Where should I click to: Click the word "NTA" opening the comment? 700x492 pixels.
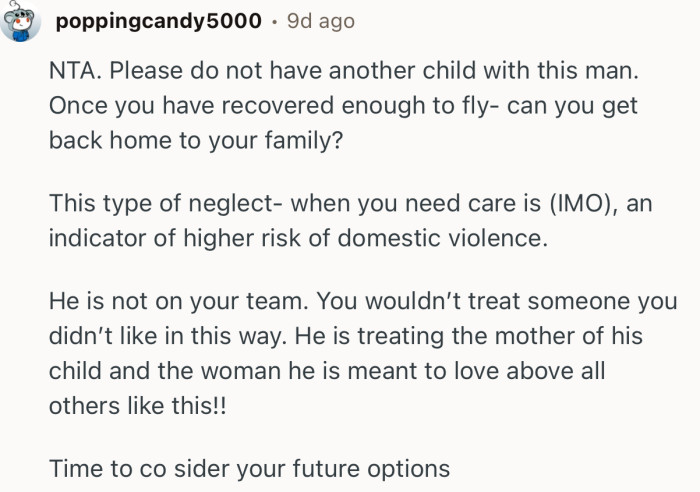click(x=72, y=73)
